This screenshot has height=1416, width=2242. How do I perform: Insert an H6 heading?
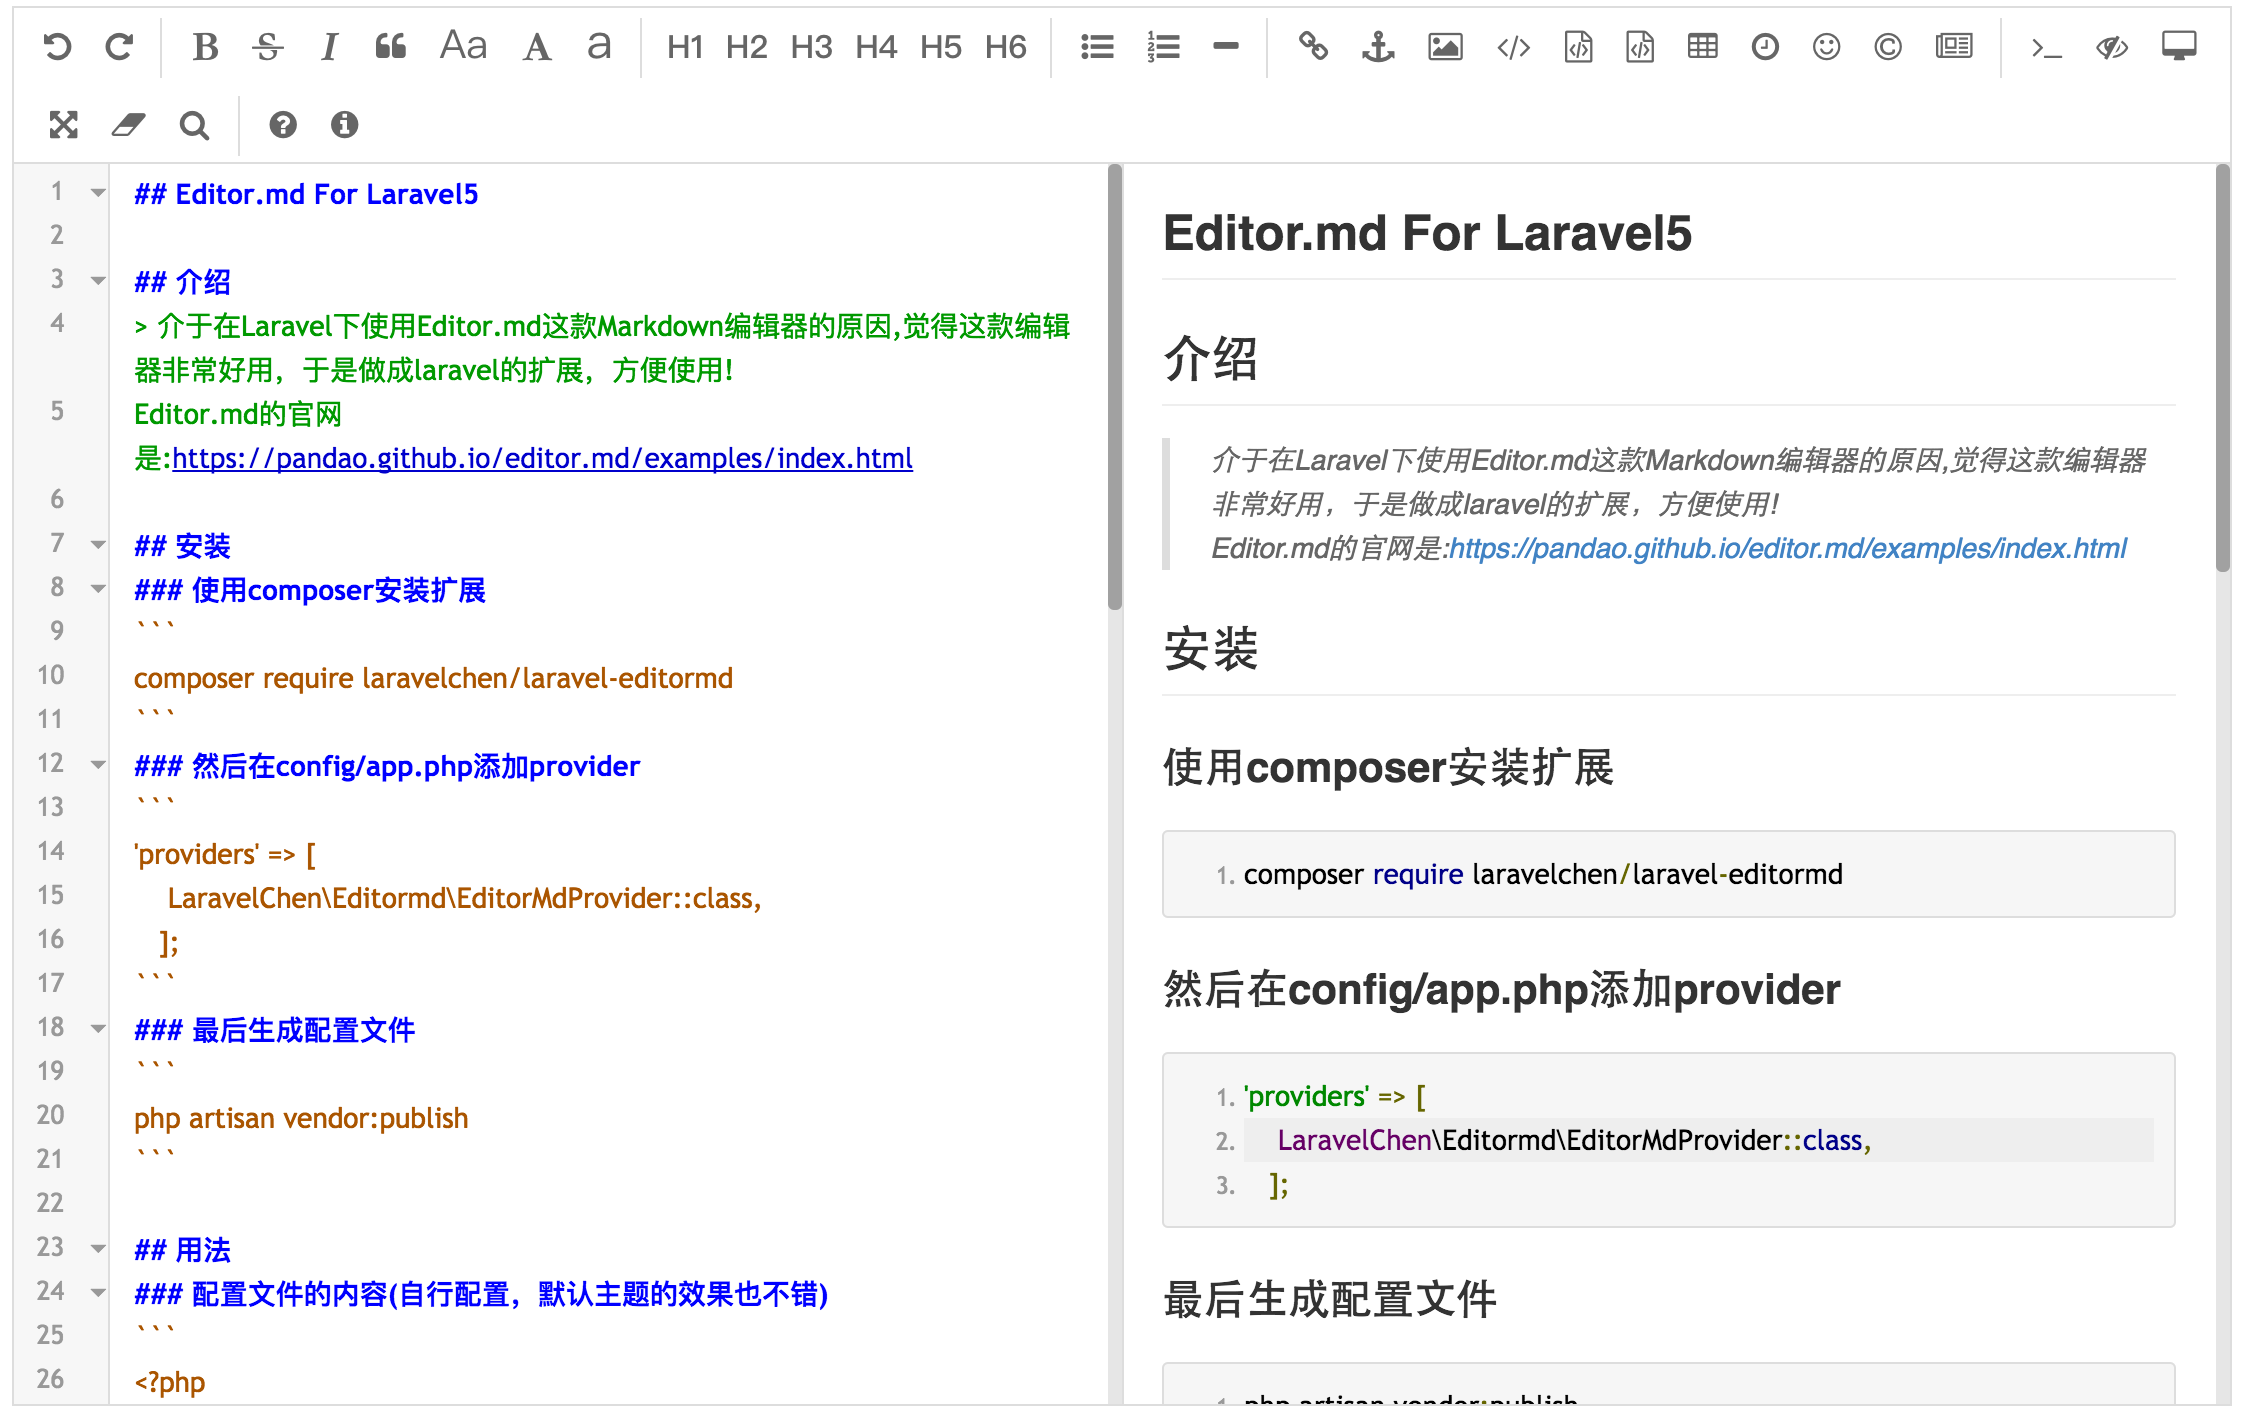point(1006,47)
